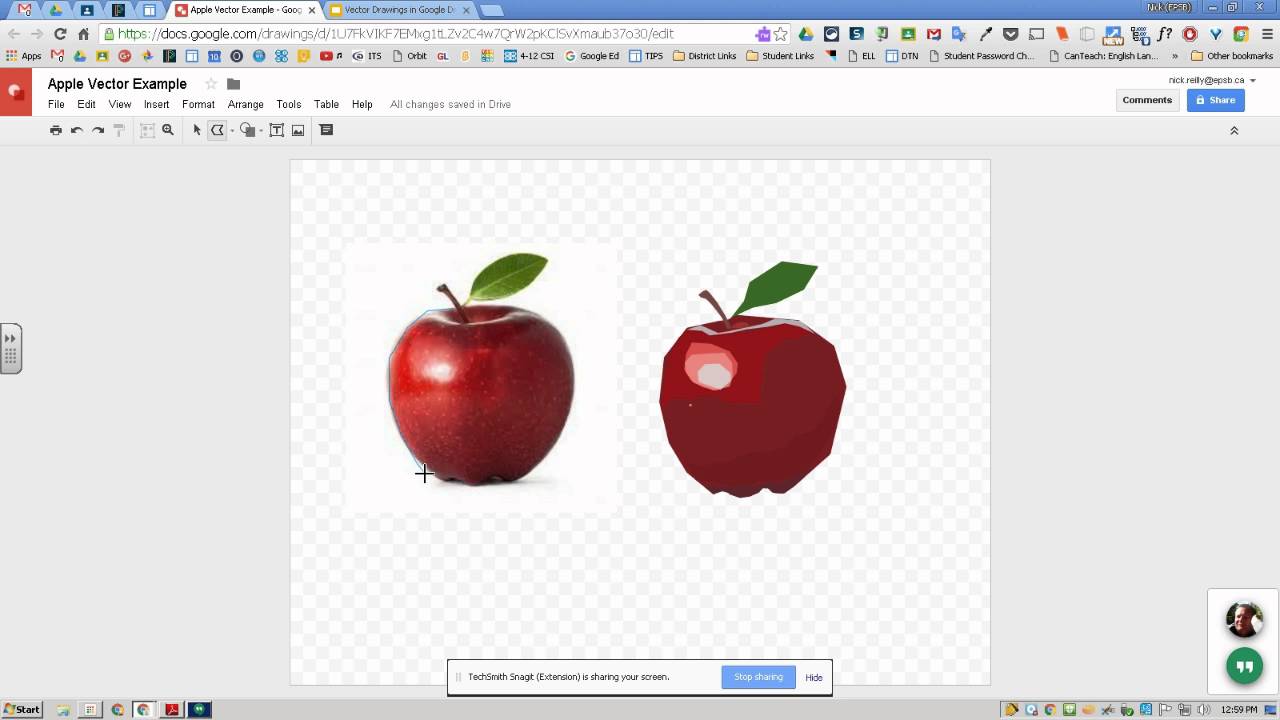Click the move to folder icon

click(x=233, y=84)
